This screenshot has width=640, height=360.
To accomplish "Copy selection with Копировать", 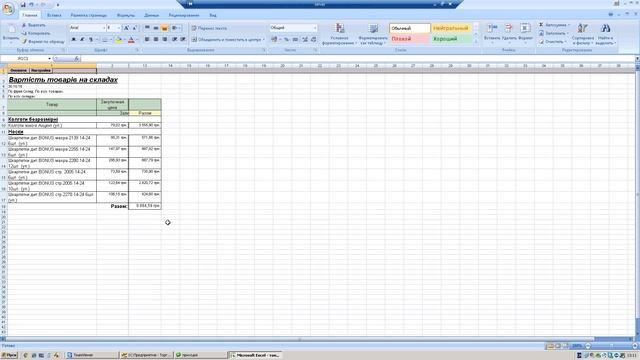I will click(x=36, y=33).
